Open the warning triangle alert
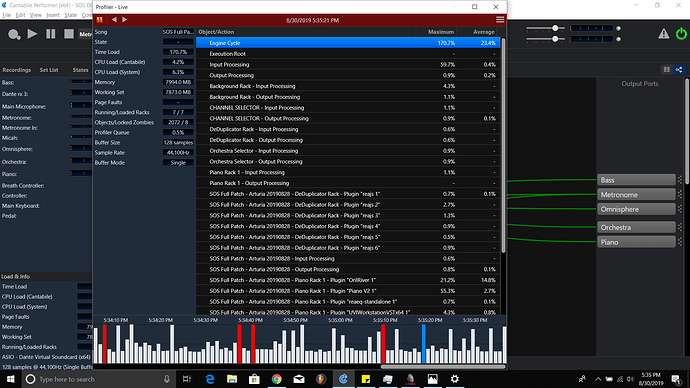This screenshot has height=388, width=690. pyautogui.click(x=664, y=34)
